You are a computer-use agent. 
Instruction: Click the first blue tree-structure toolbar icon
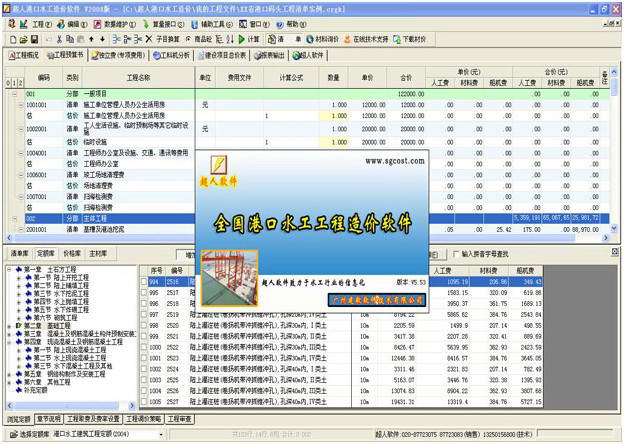(116, 39)
